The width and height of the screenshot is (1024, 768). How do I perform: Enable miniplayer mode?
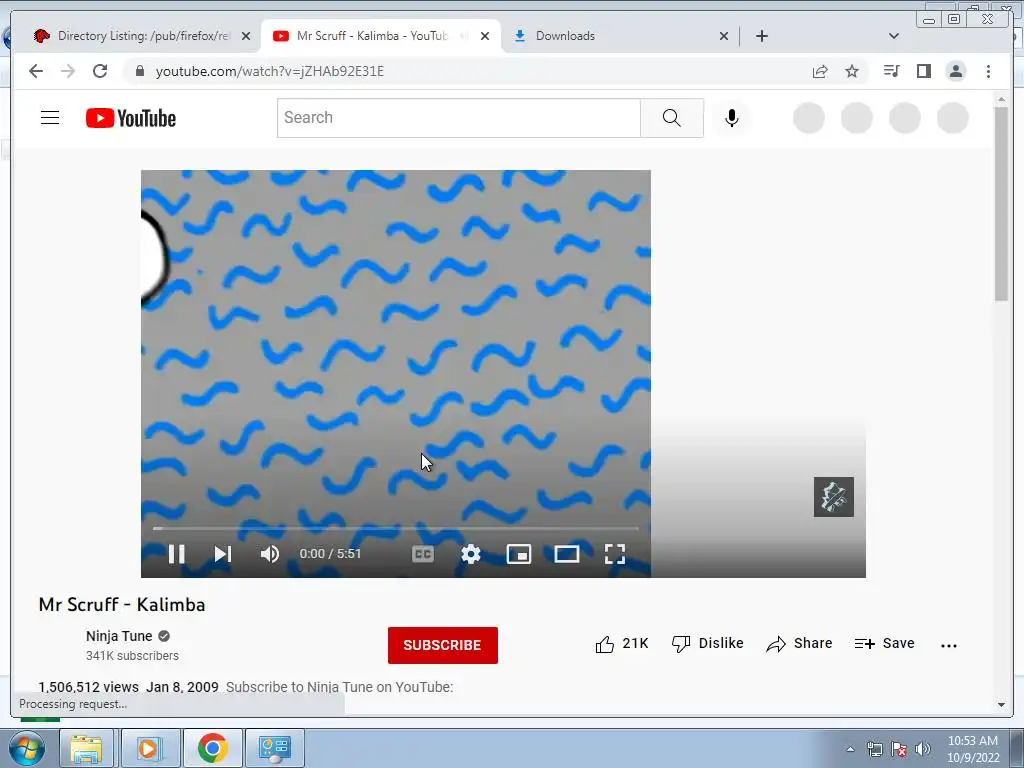(519, 554)
